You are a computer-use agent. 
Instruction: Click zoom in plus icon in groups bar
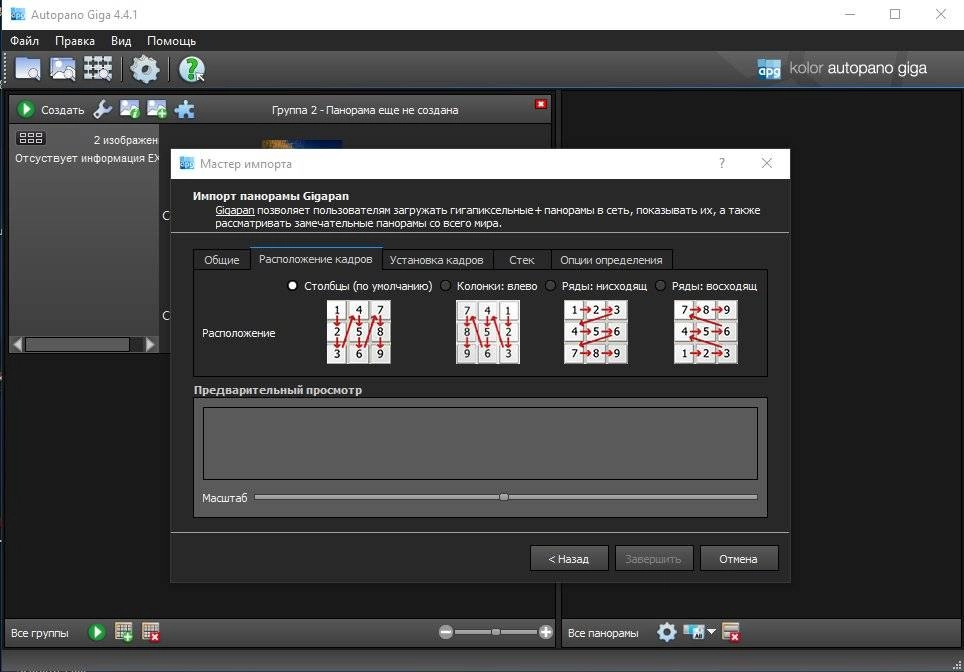[545, 632]
